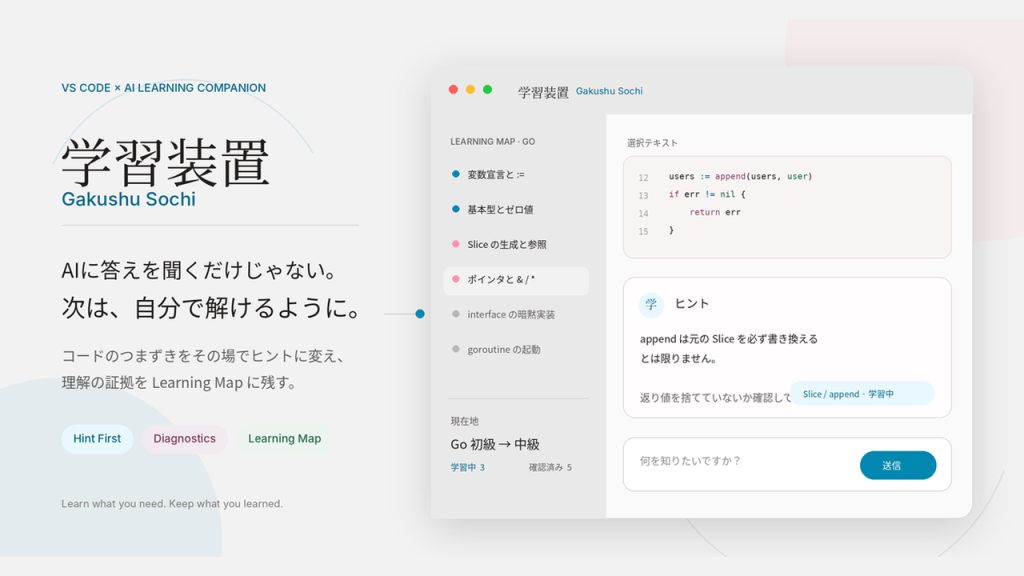Click gray status dot beside interface の暗黙実装
The width and height of the screenshot is (1024, 576).
coord(456,314)
